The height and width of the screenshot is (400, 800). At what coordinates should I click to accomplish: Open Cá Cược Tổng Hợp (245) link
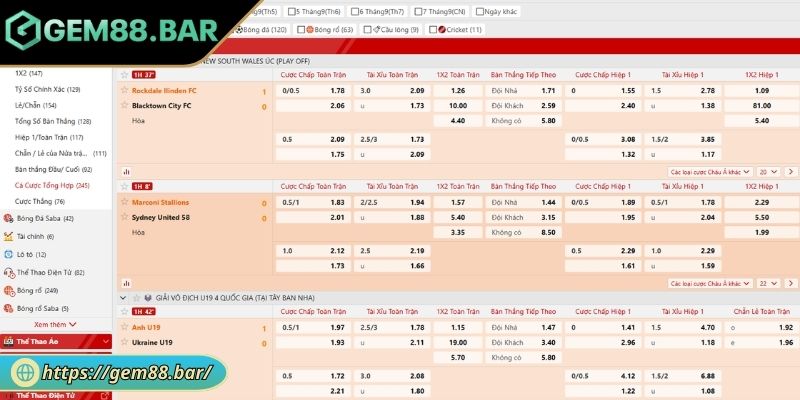[x=52, y=185]
